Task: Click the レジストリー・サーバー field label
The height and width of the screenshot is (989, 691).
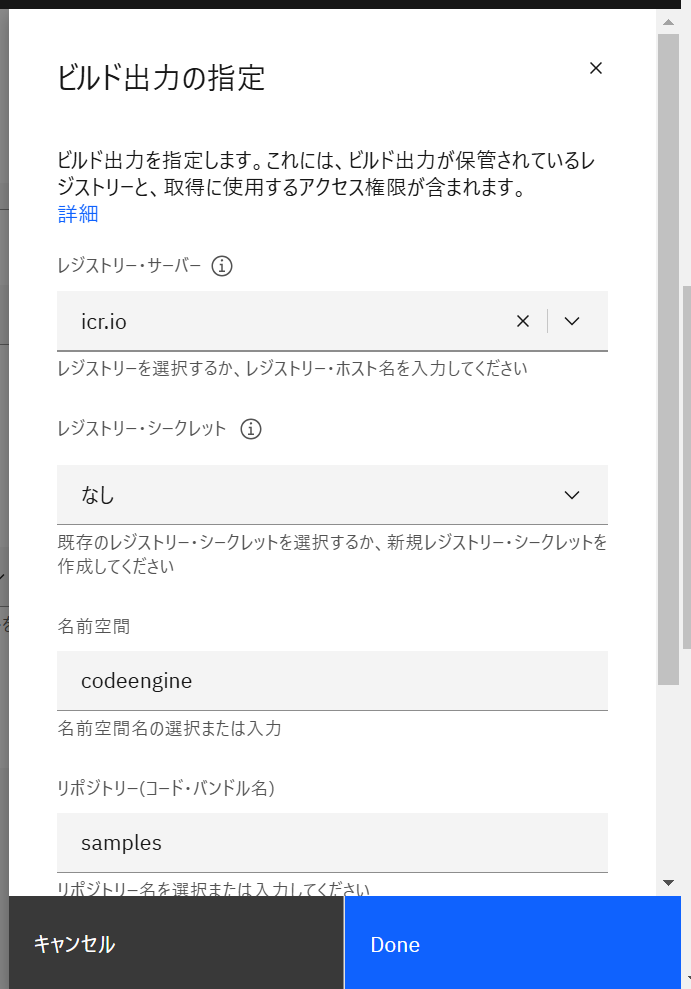Action: [x=129, y=266]
